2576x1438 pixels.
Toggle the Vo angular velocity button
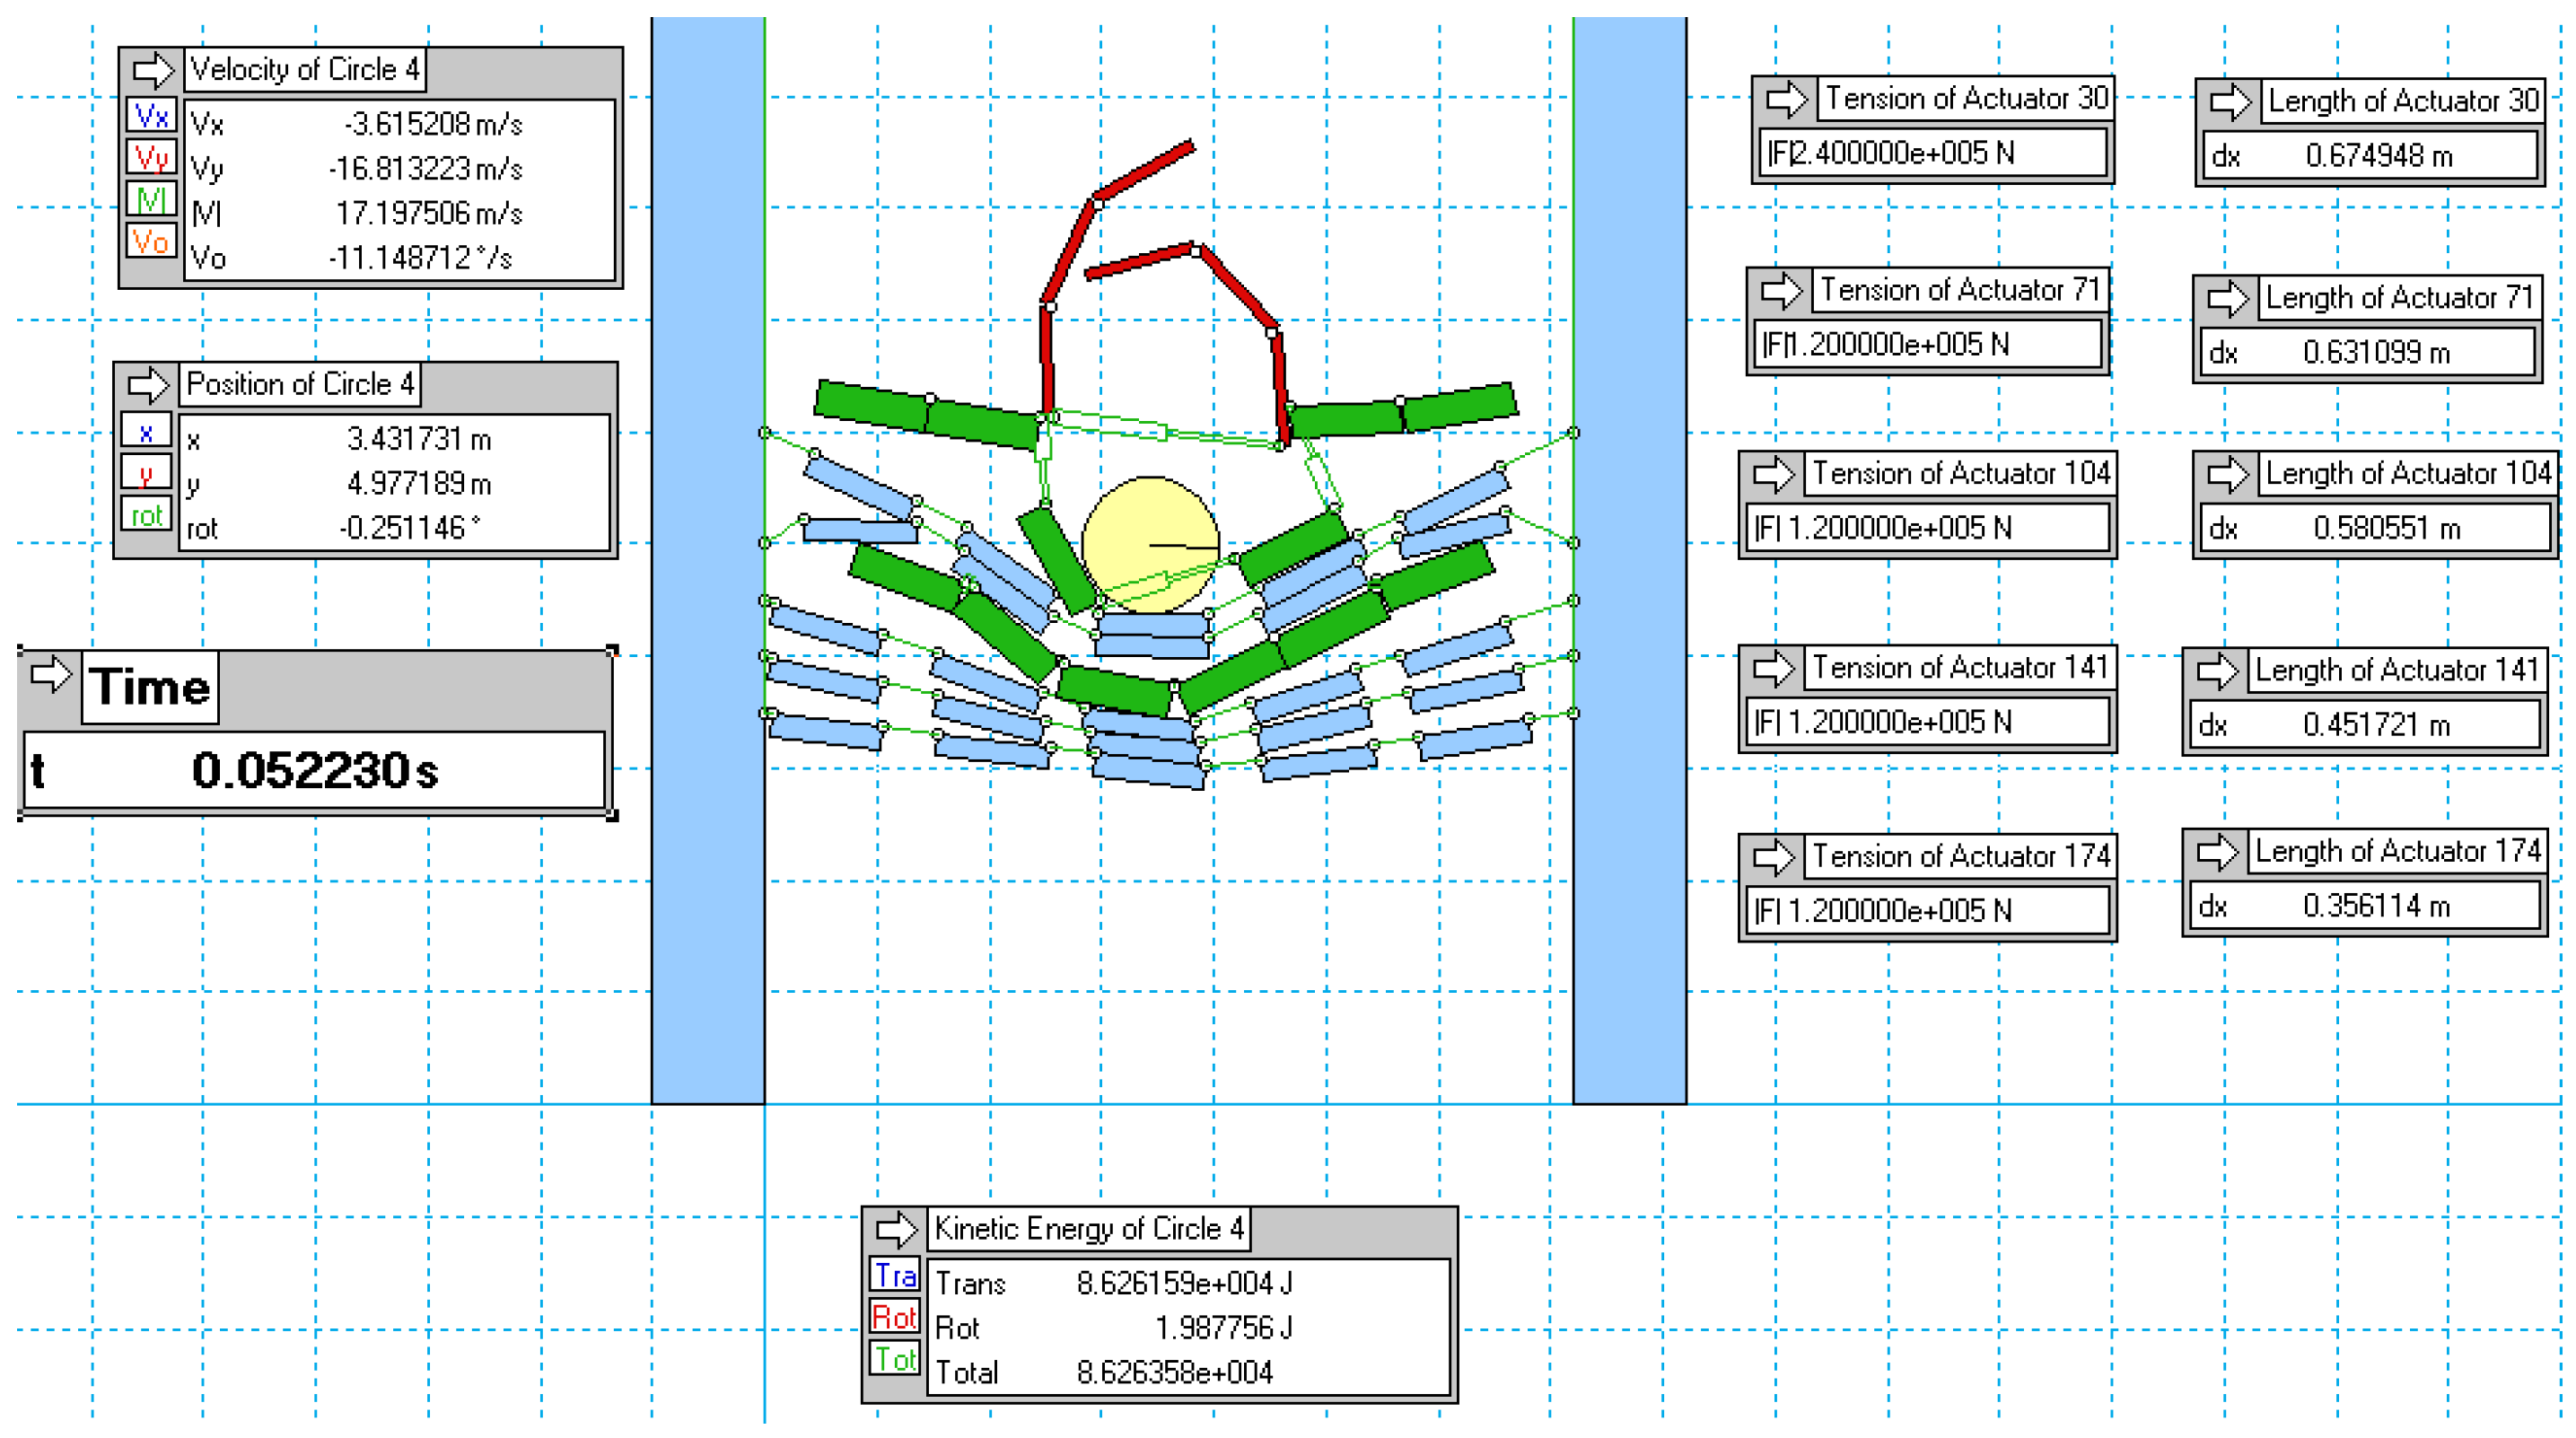[151, 241]
